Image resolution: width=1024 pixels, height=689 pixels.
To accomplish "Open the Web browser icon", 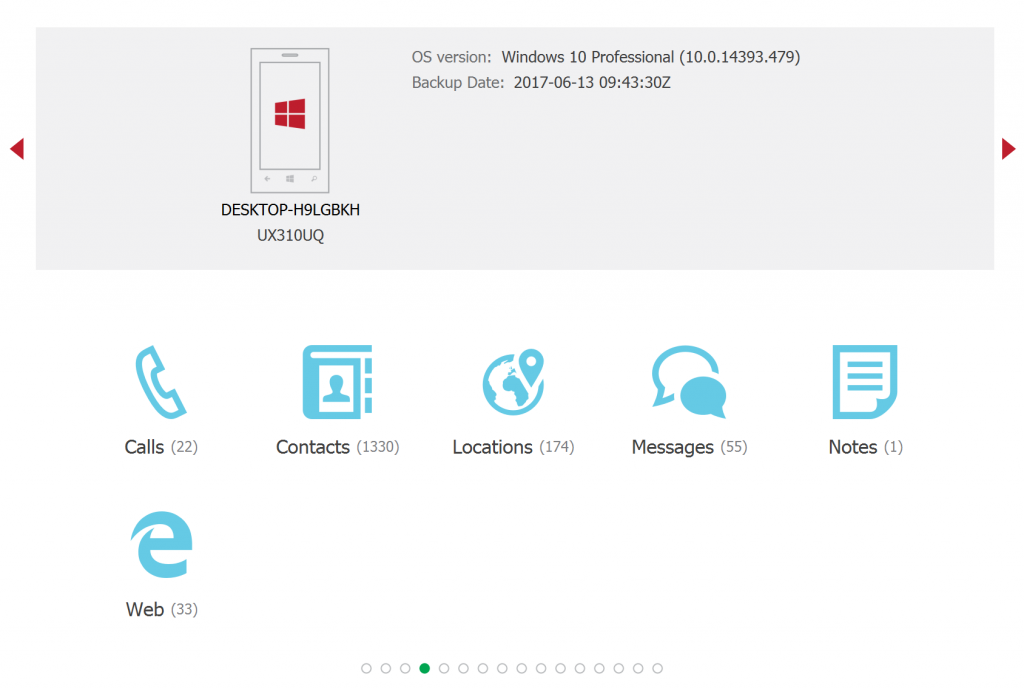I will [161, 544].
